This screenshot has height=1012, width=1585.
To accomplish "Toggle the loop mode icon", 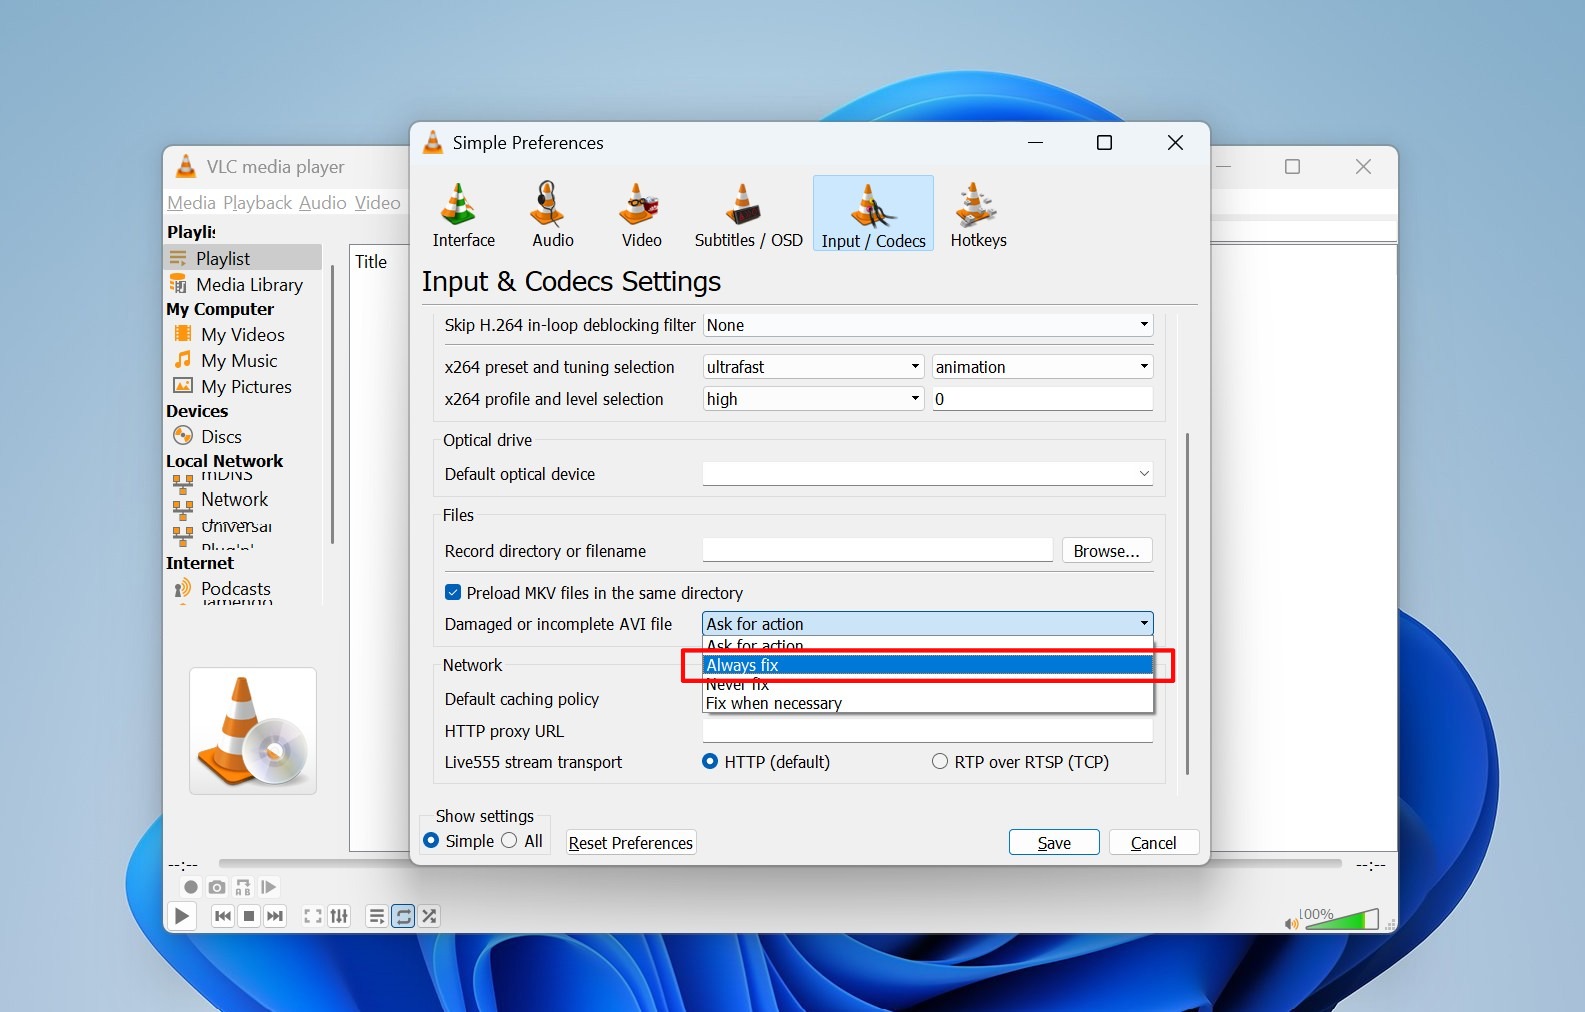I will click(403, 916).
